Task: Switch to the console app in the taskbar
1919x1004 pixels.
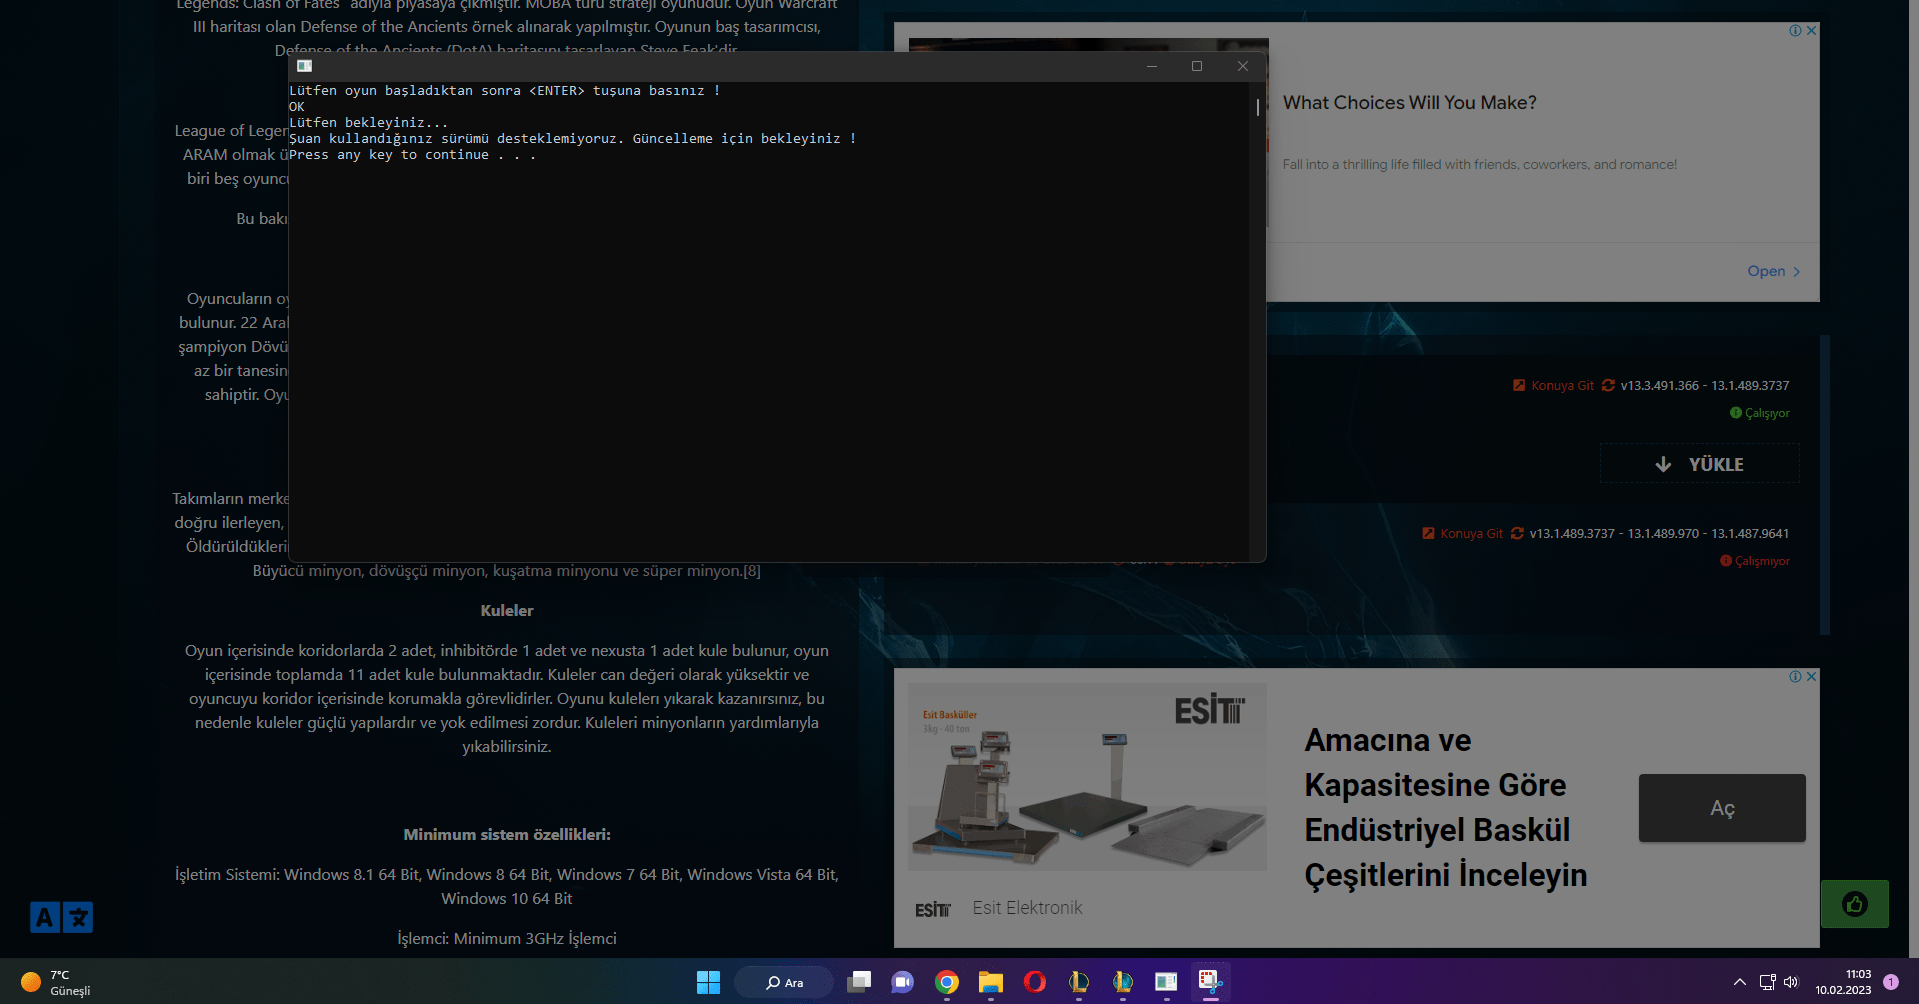Action: [1166, 982]
